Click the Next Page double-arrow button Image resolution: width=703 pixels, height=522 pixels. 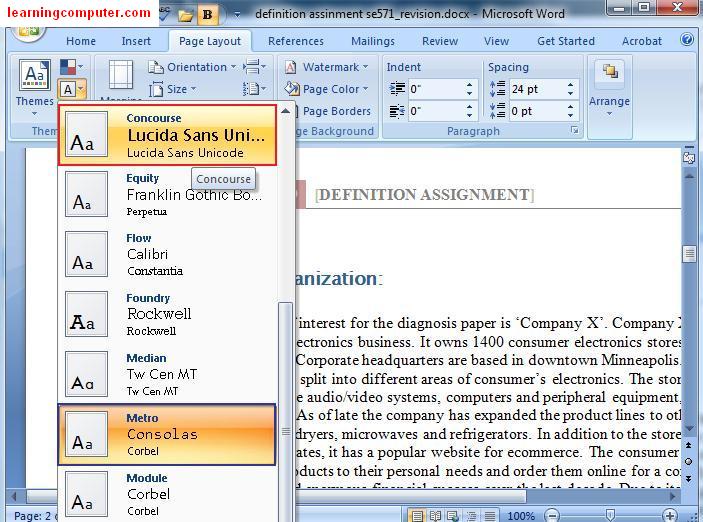point(689,478)
